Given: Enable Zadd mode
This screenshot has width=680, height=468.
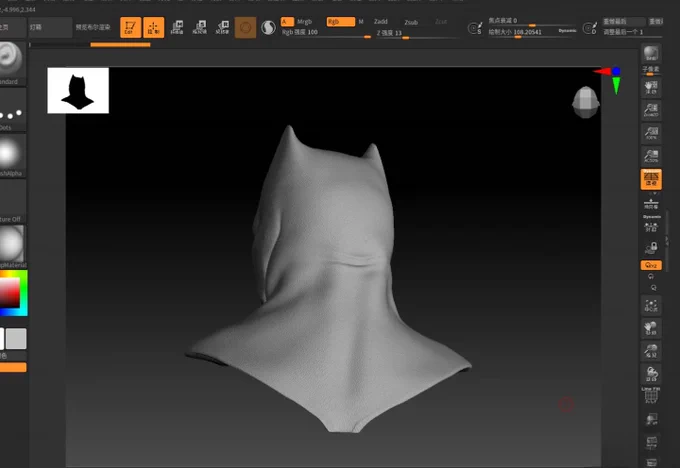Looking at the screenshot, I should point(381,22).
